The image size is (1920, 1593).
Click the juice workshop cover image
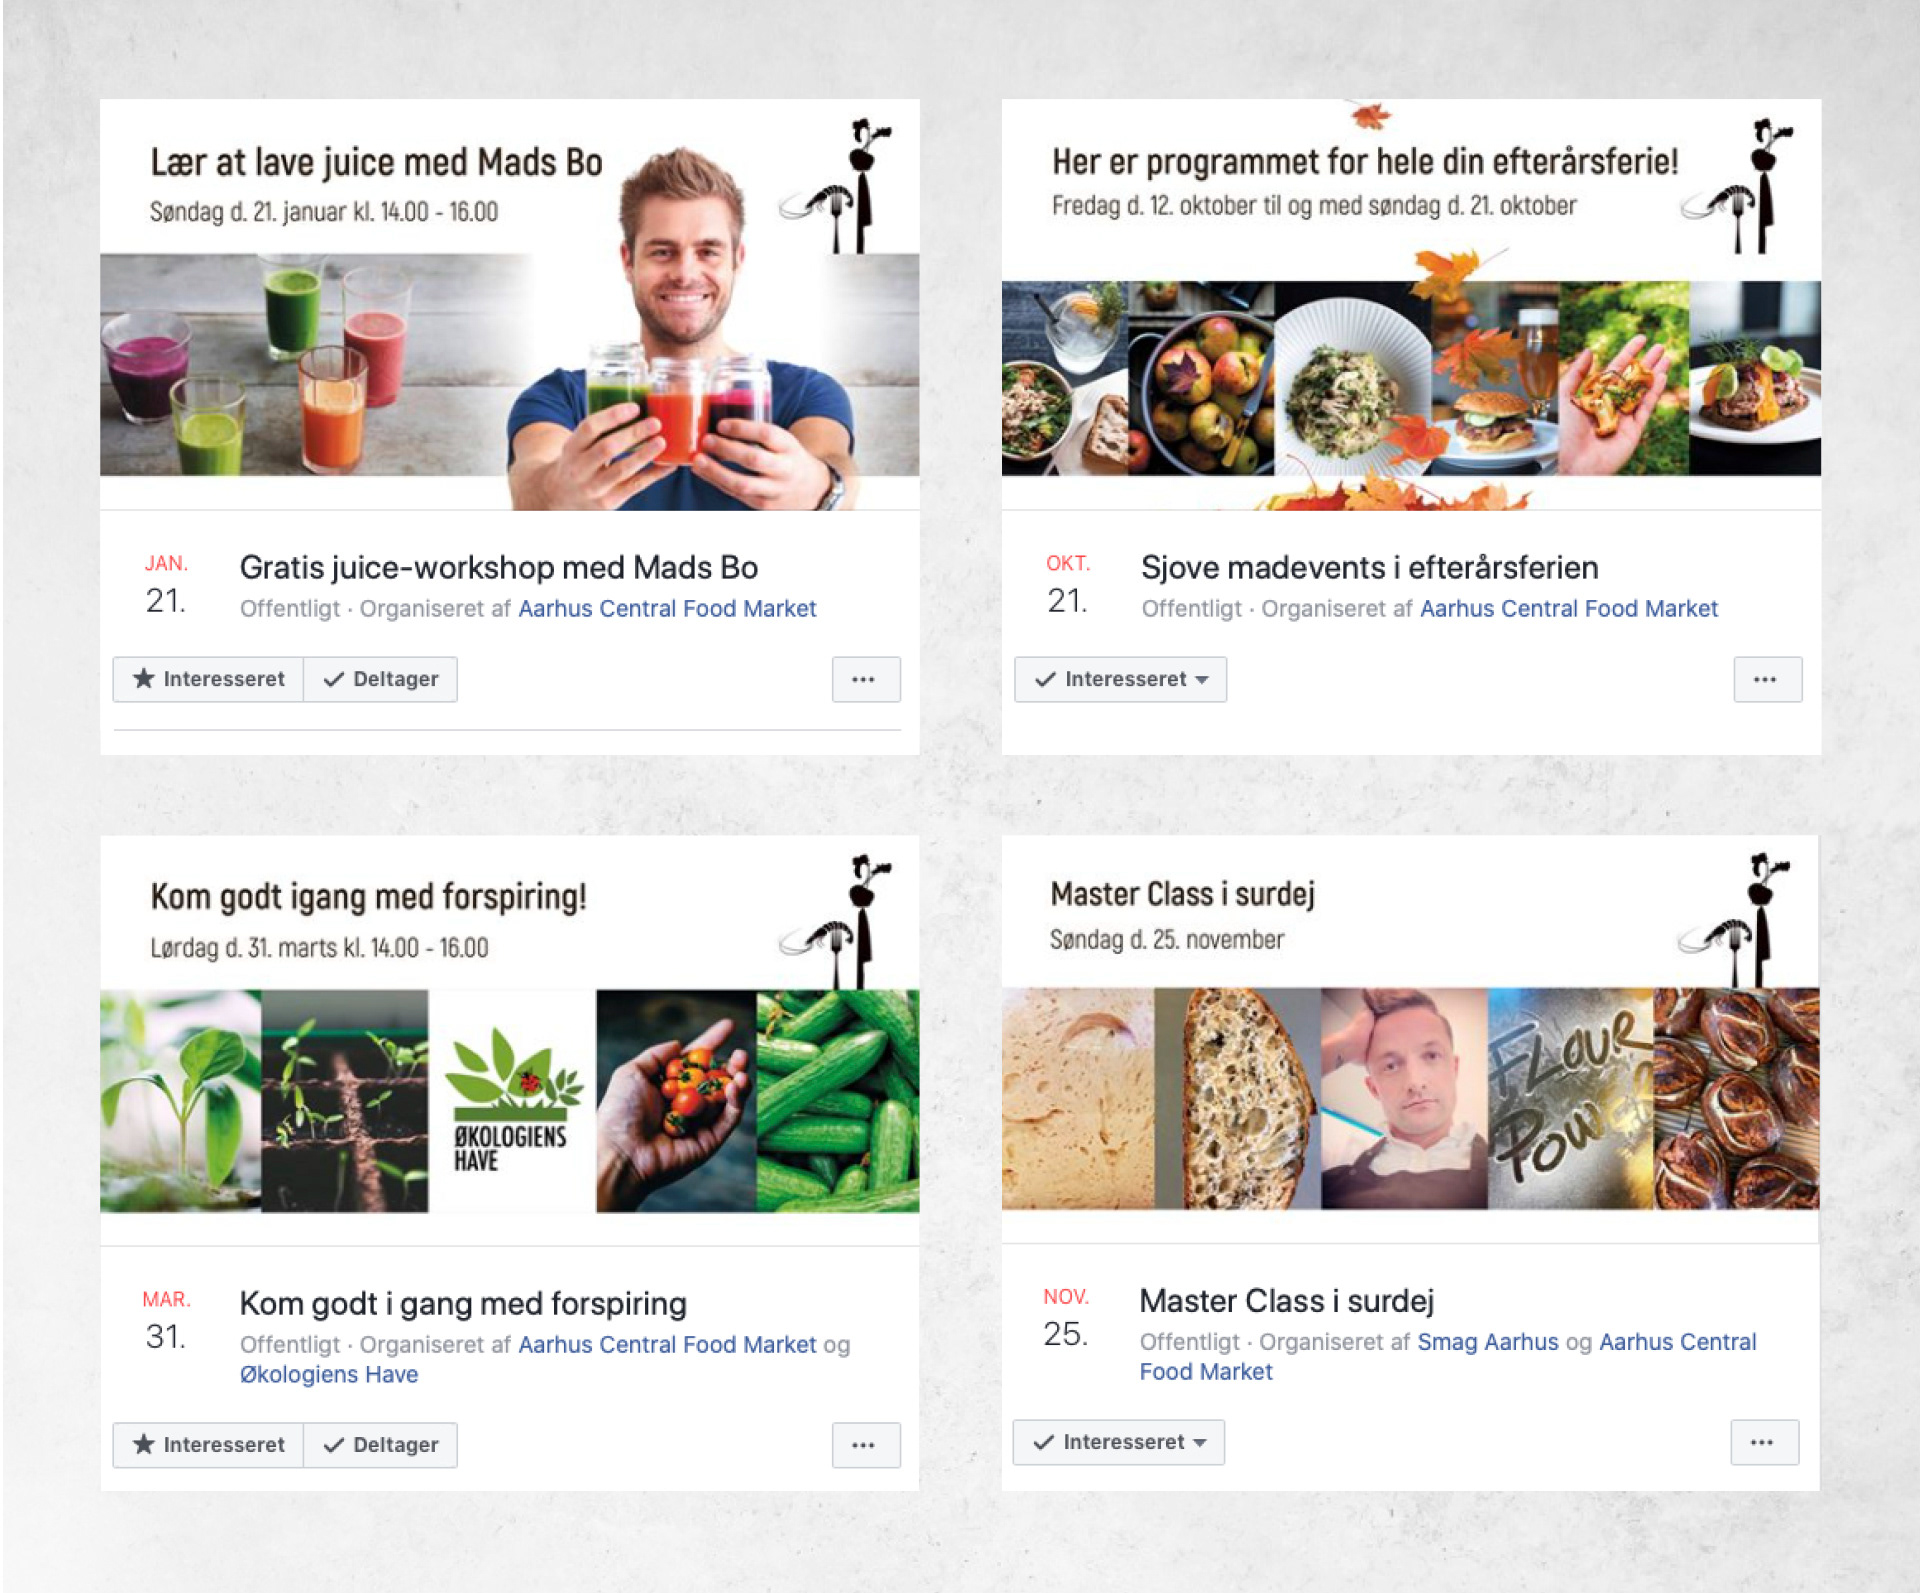coord(509,305)
